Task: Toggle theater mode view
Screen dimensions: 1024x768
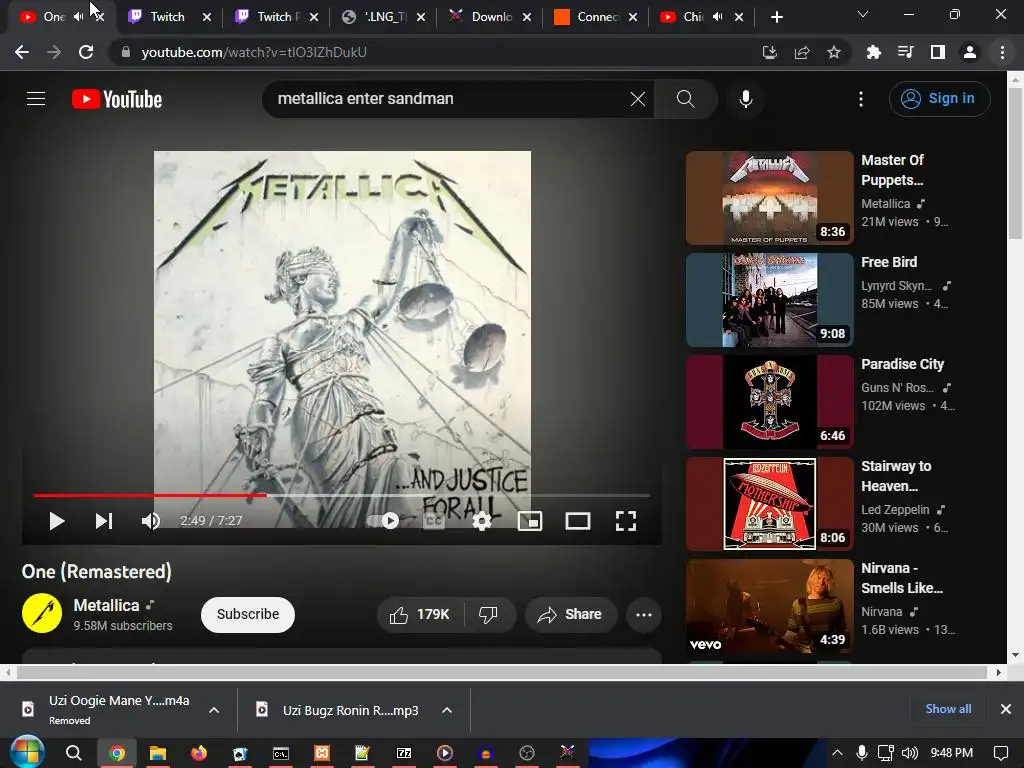Action: pos(577,520)
